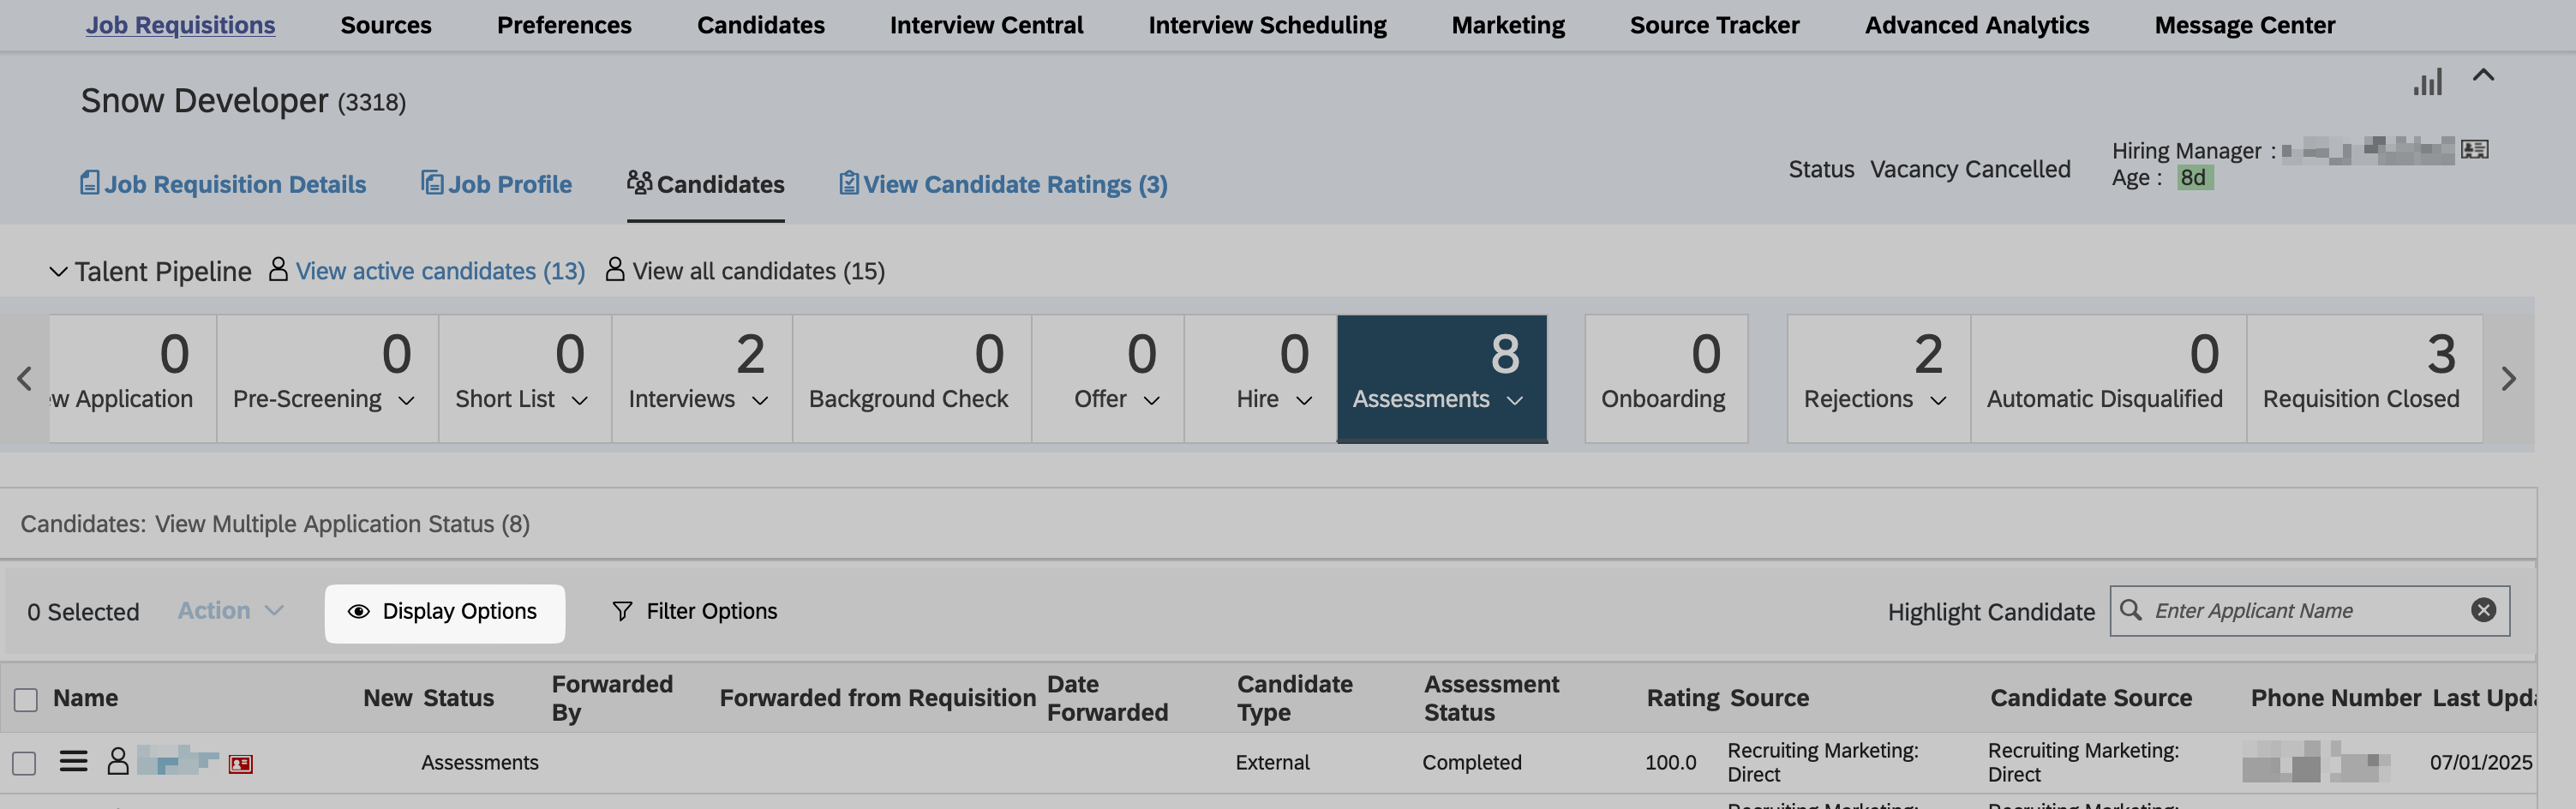The width and height of the screenshot is (2576, 809).
Task: Click the candidate person profile icon in row
Action: (118, 762)
